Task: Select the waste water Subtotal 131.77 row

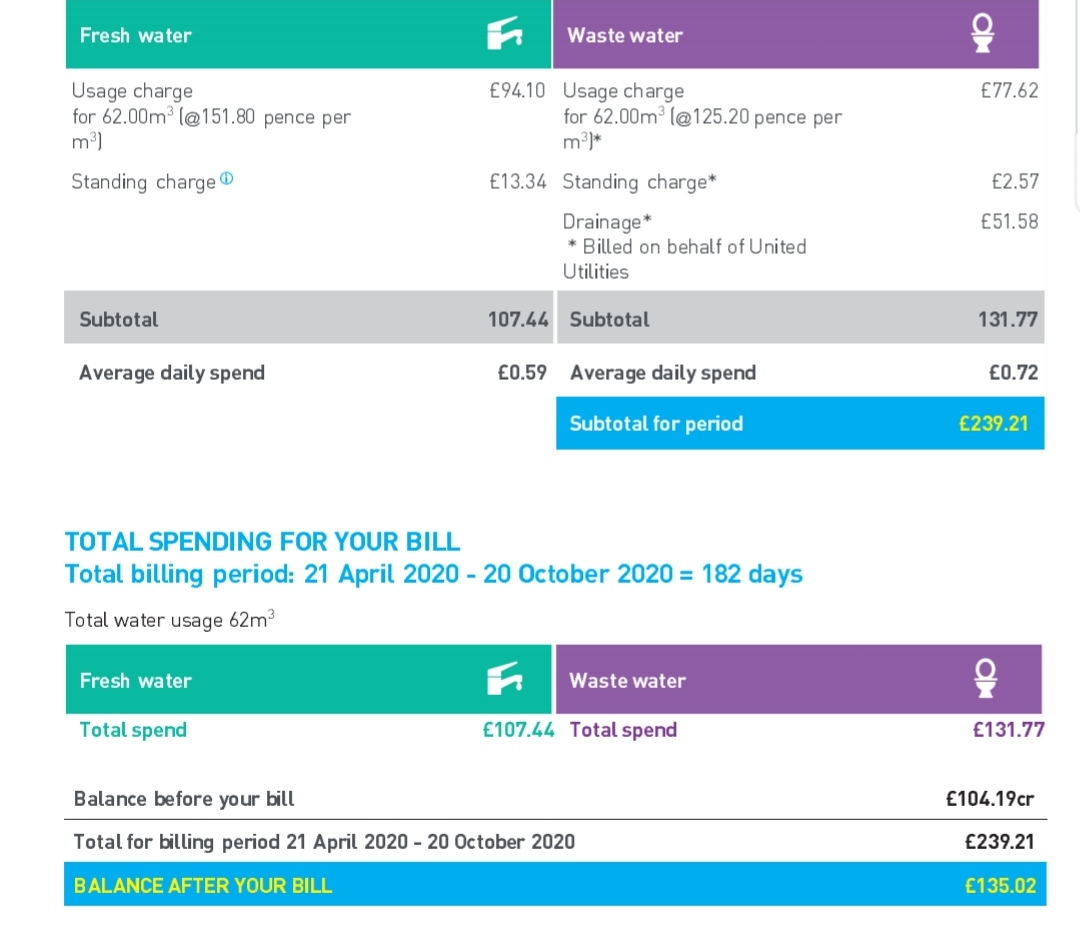Action: (800, 319)
